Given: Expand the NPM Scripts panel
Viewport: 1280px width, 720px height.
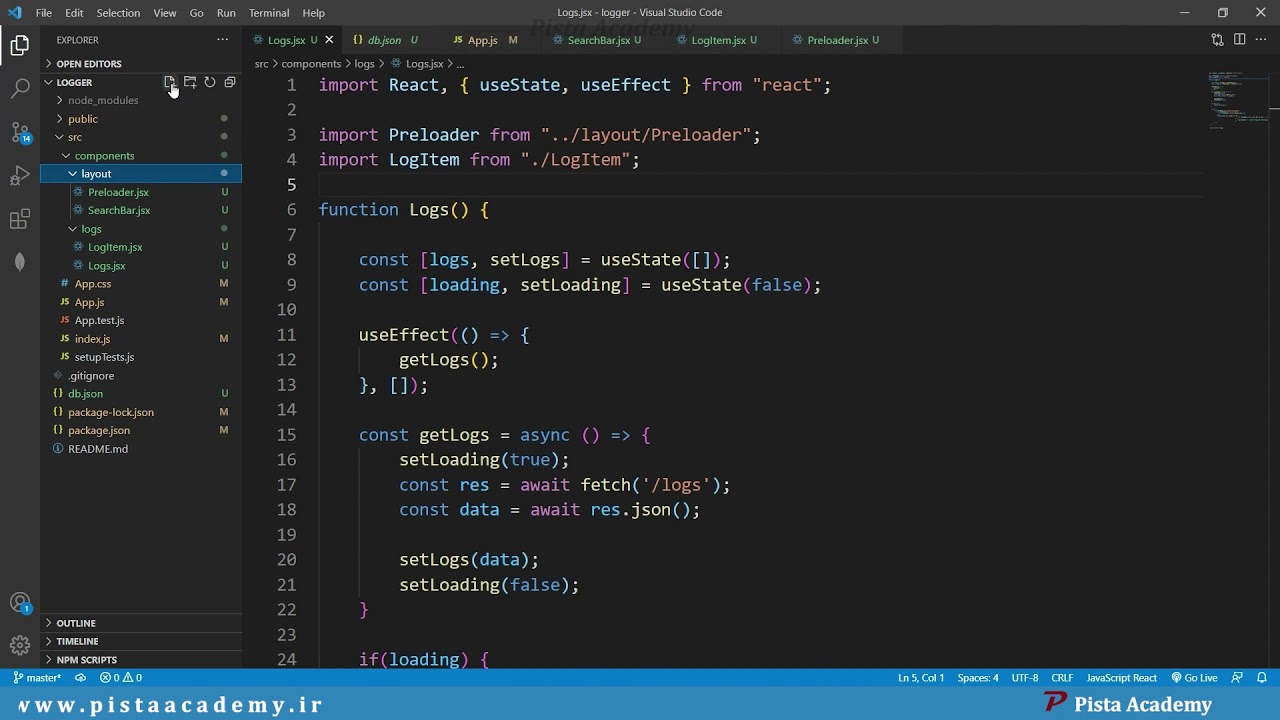Looking at the screenshot, I should pos(141,660).
